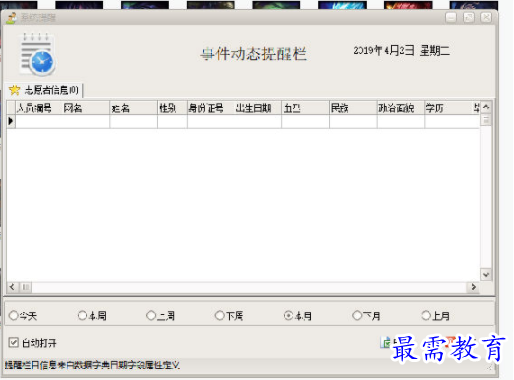Viewport: 514px width, 380px height.
Task: Click the status bar message at window bottom
Action: (x=92, y=365)
